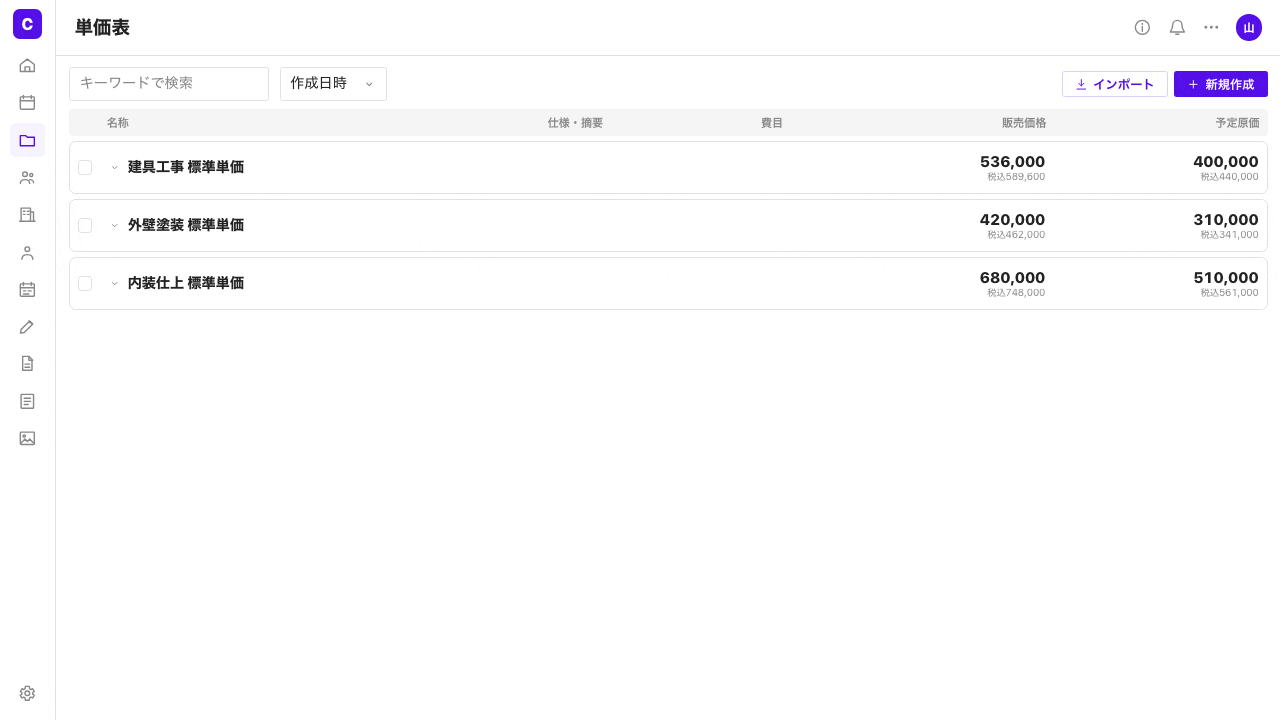Expand the 外壁塗装 標準単価 row
Viewport: 1280px width, 720px height.
(x=114, y=225)
